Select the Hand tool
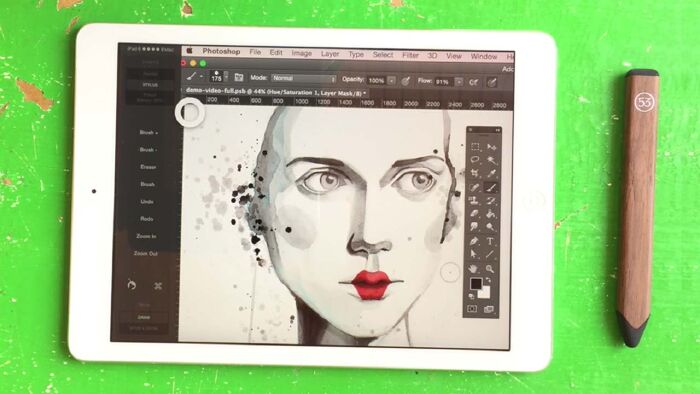This screenshot has width=700, height=394. click(x=474, y=269)
